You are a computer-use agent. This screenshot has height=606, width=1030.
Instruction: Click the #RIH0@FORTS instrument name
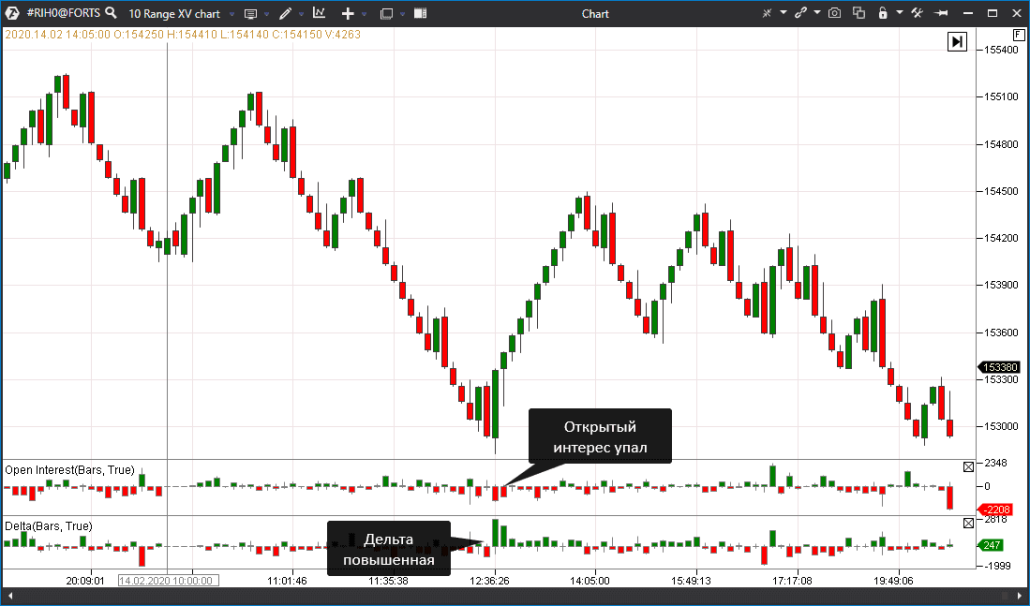63,13
